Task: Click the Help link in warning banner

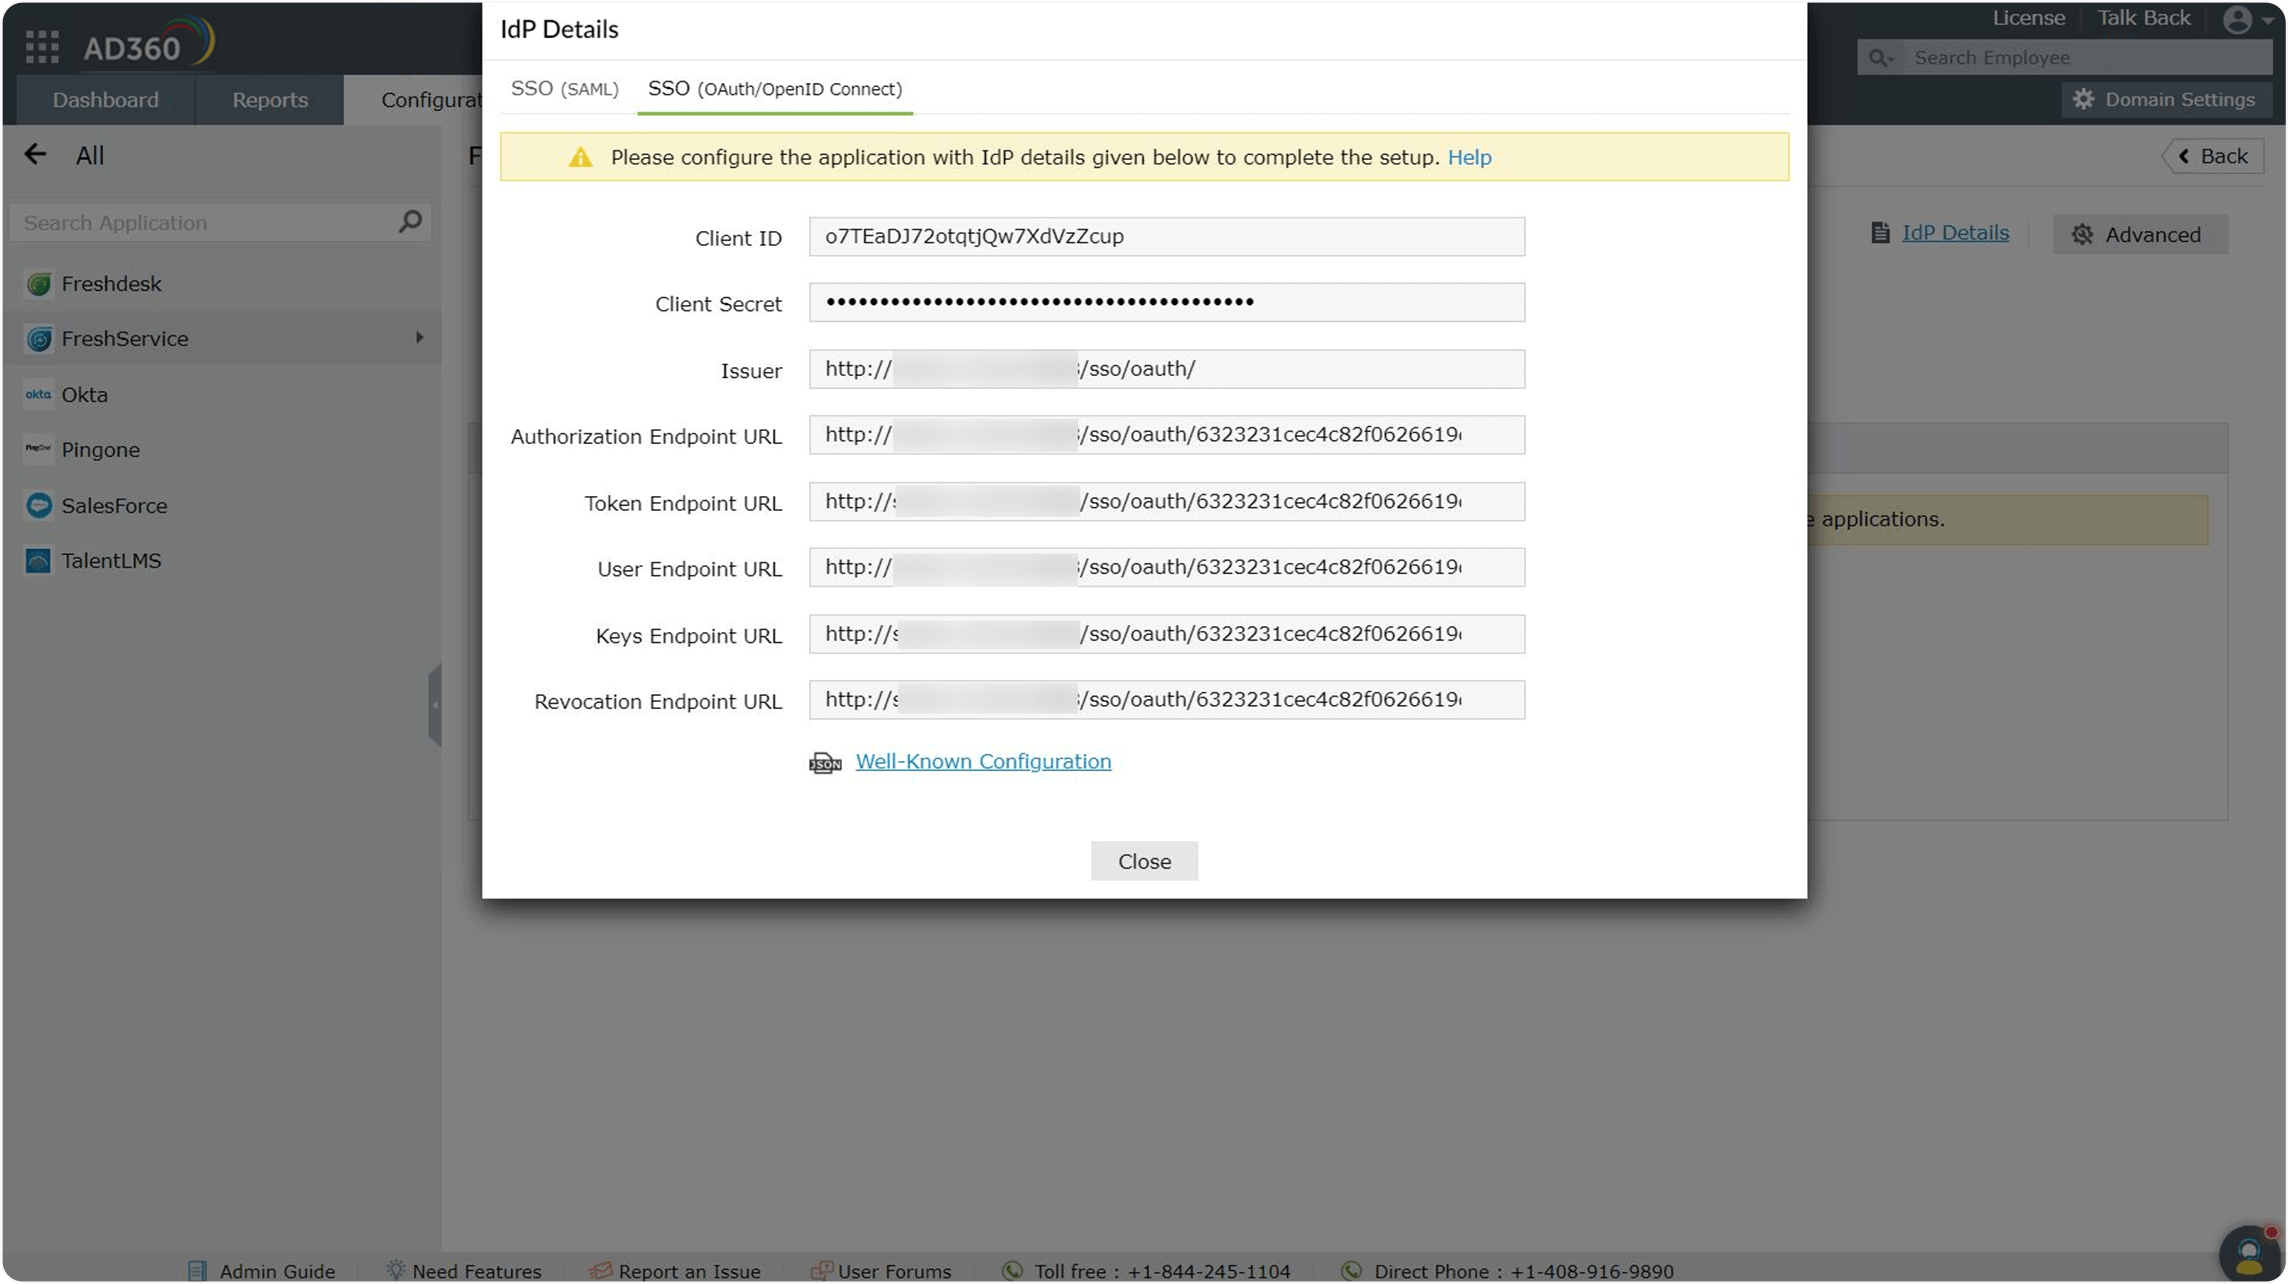Action: click(1469, 157)
